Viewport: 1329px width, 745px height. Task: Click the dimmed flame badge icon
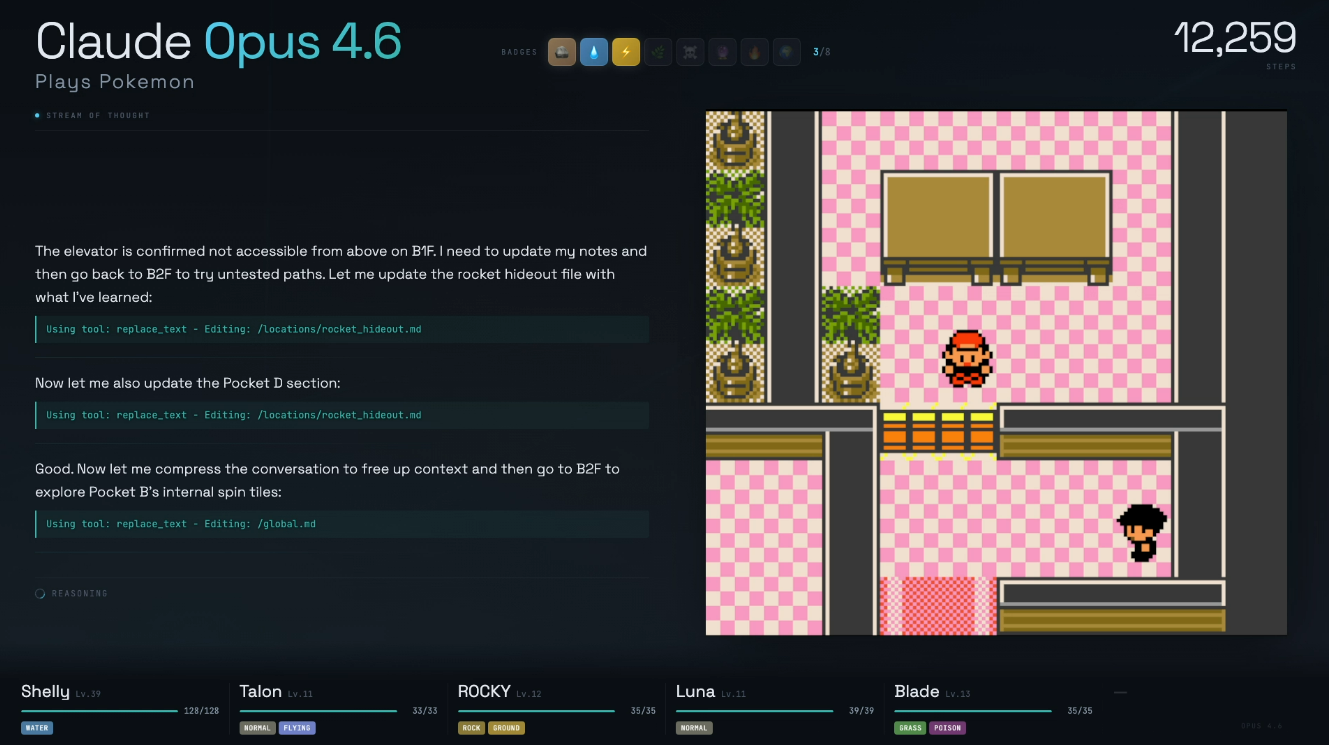754,52
